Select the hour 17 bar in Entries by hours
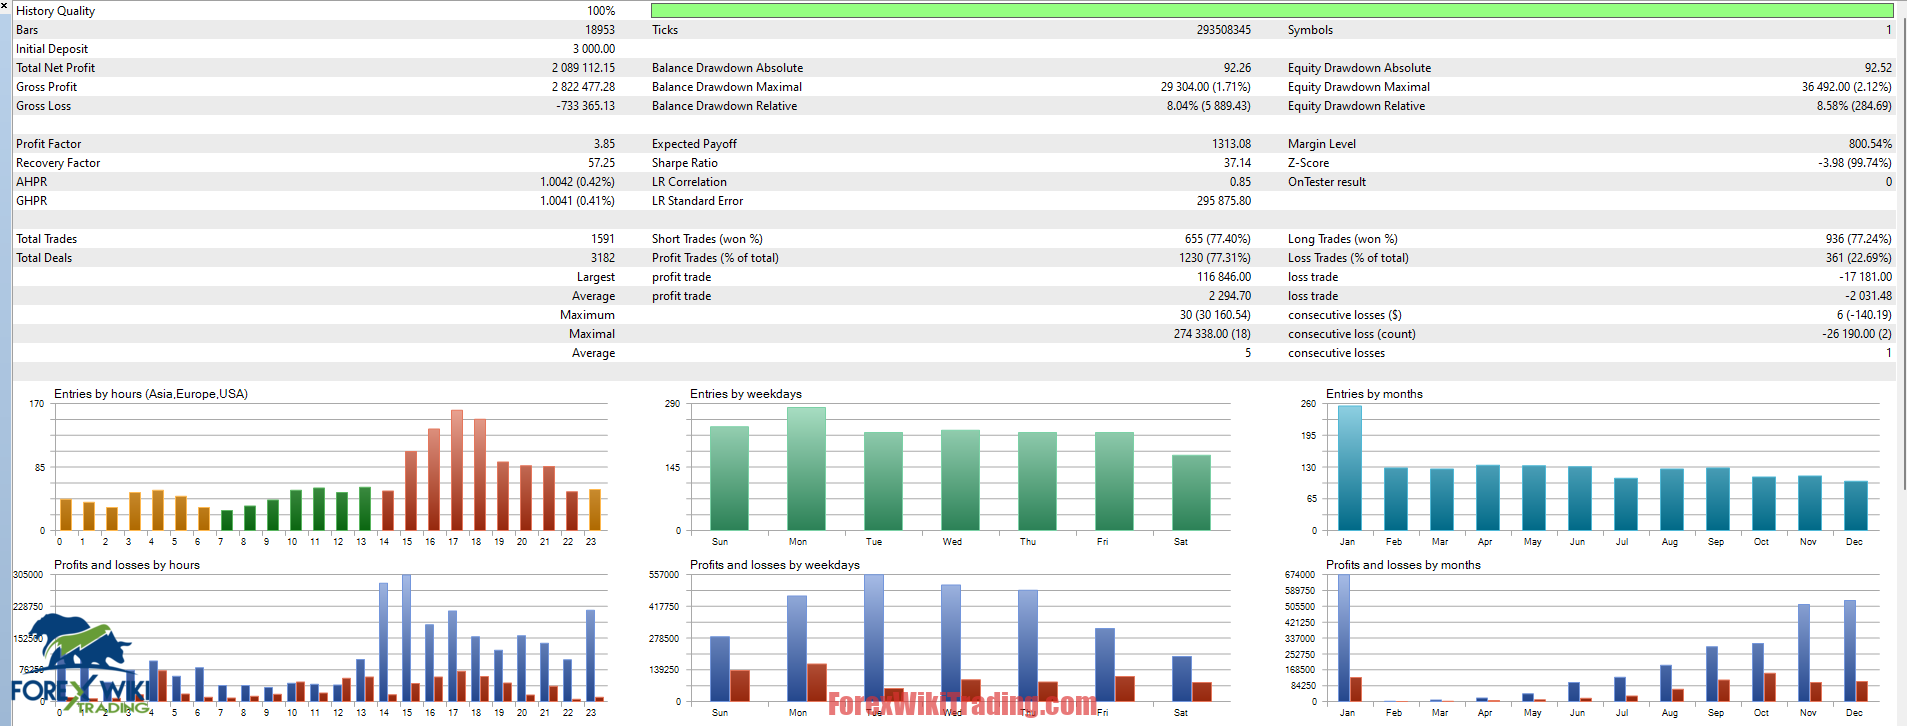Image resolution: width=1907 pixels, height=726 pixels. point(456,470)
